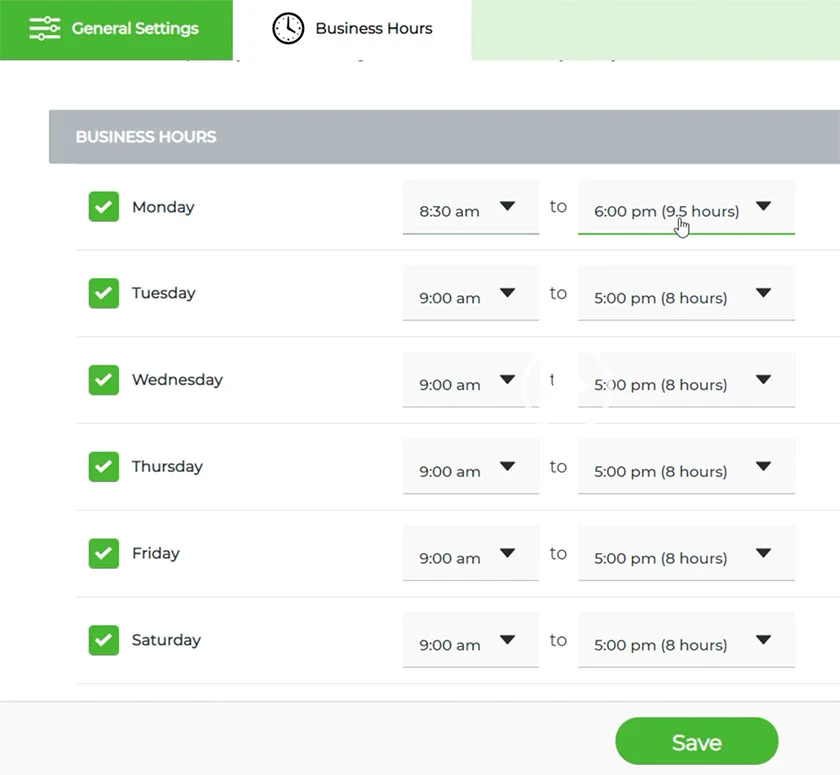Click the General Settings sliders icon

45,28
